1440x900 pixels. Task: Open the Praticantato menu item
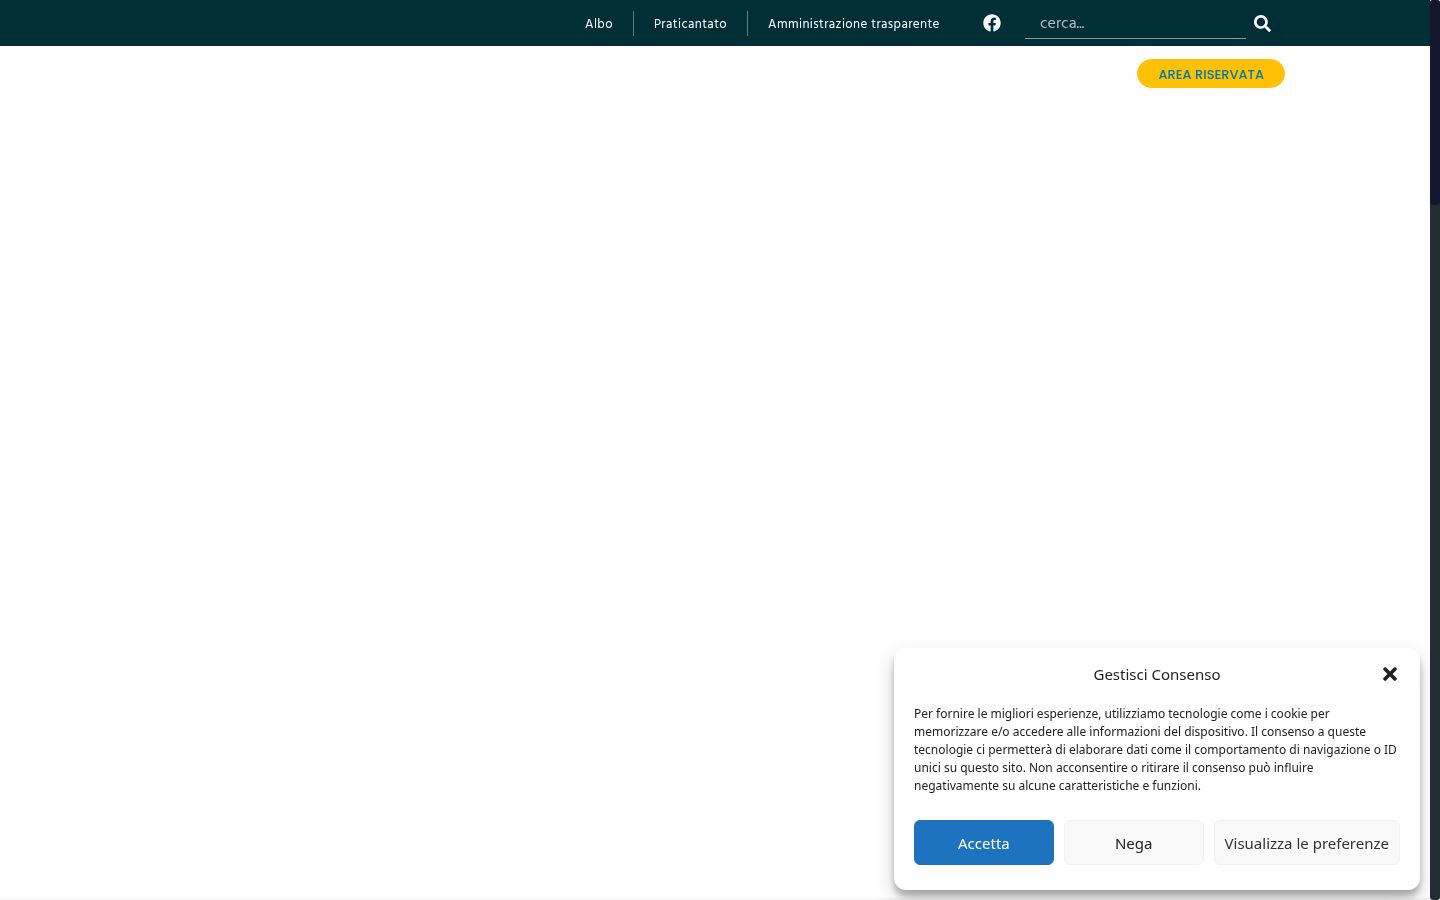(690, 23)
